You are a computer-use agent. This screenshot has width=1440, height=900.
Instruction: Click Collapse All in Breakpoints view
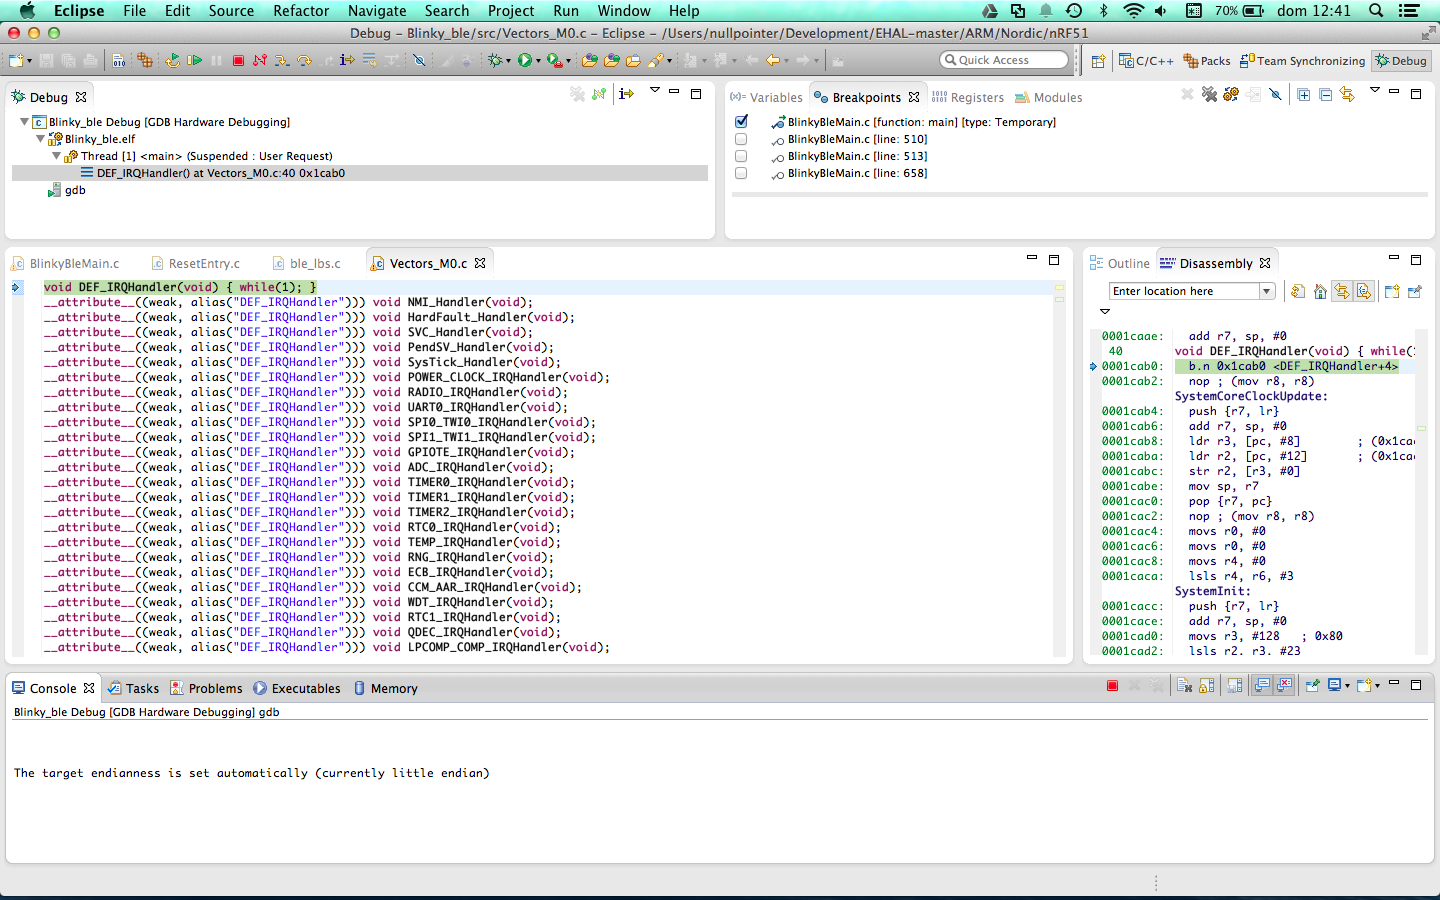[x=1325, y=94]
